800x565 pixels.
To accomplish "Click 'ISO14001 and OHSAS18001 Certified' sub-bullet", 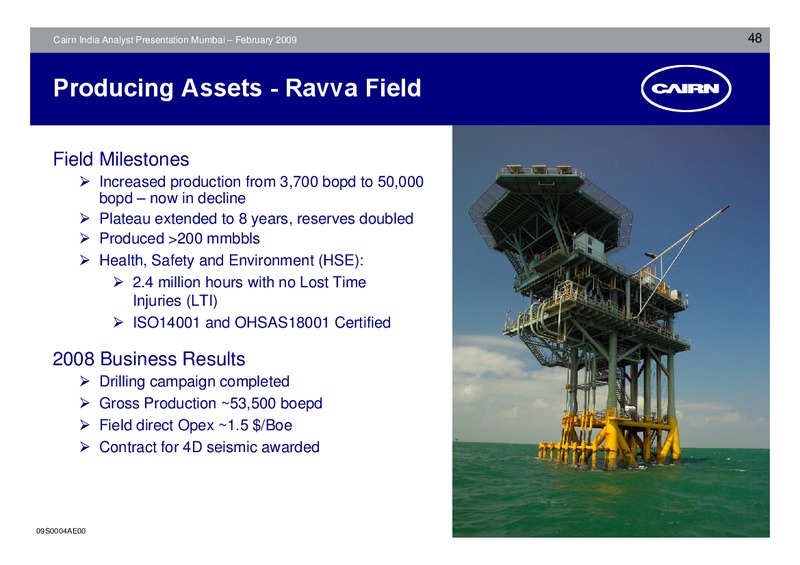I will coord(262,323).
